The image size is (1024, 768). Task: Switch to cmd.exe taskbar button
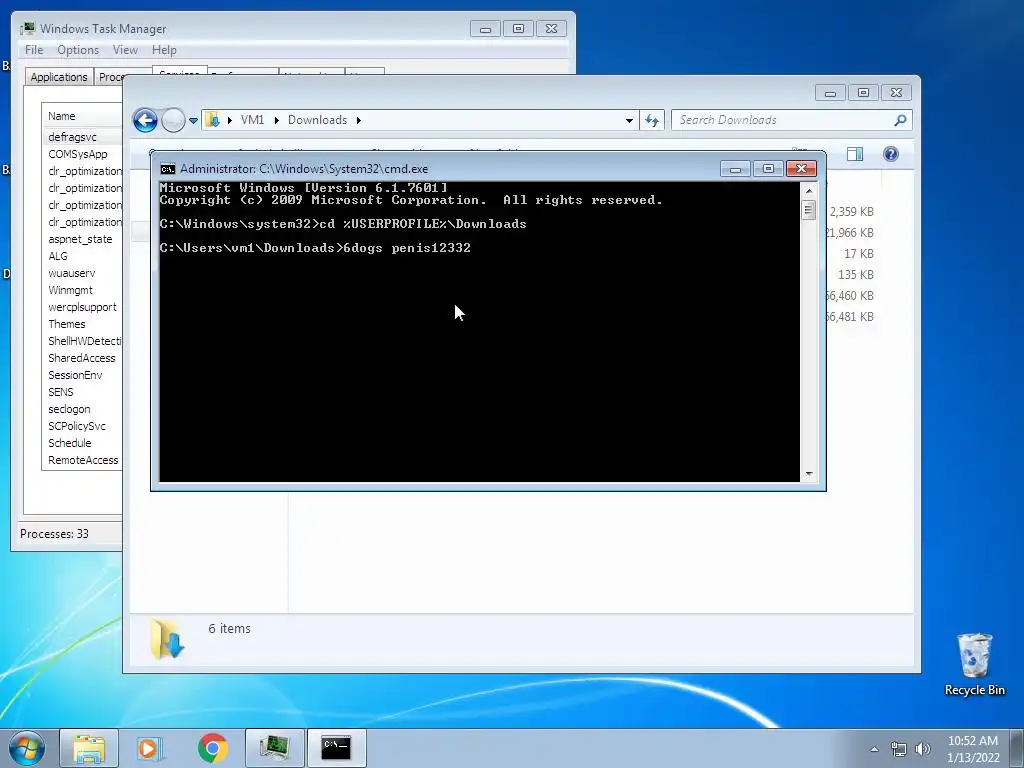point(336,748)
